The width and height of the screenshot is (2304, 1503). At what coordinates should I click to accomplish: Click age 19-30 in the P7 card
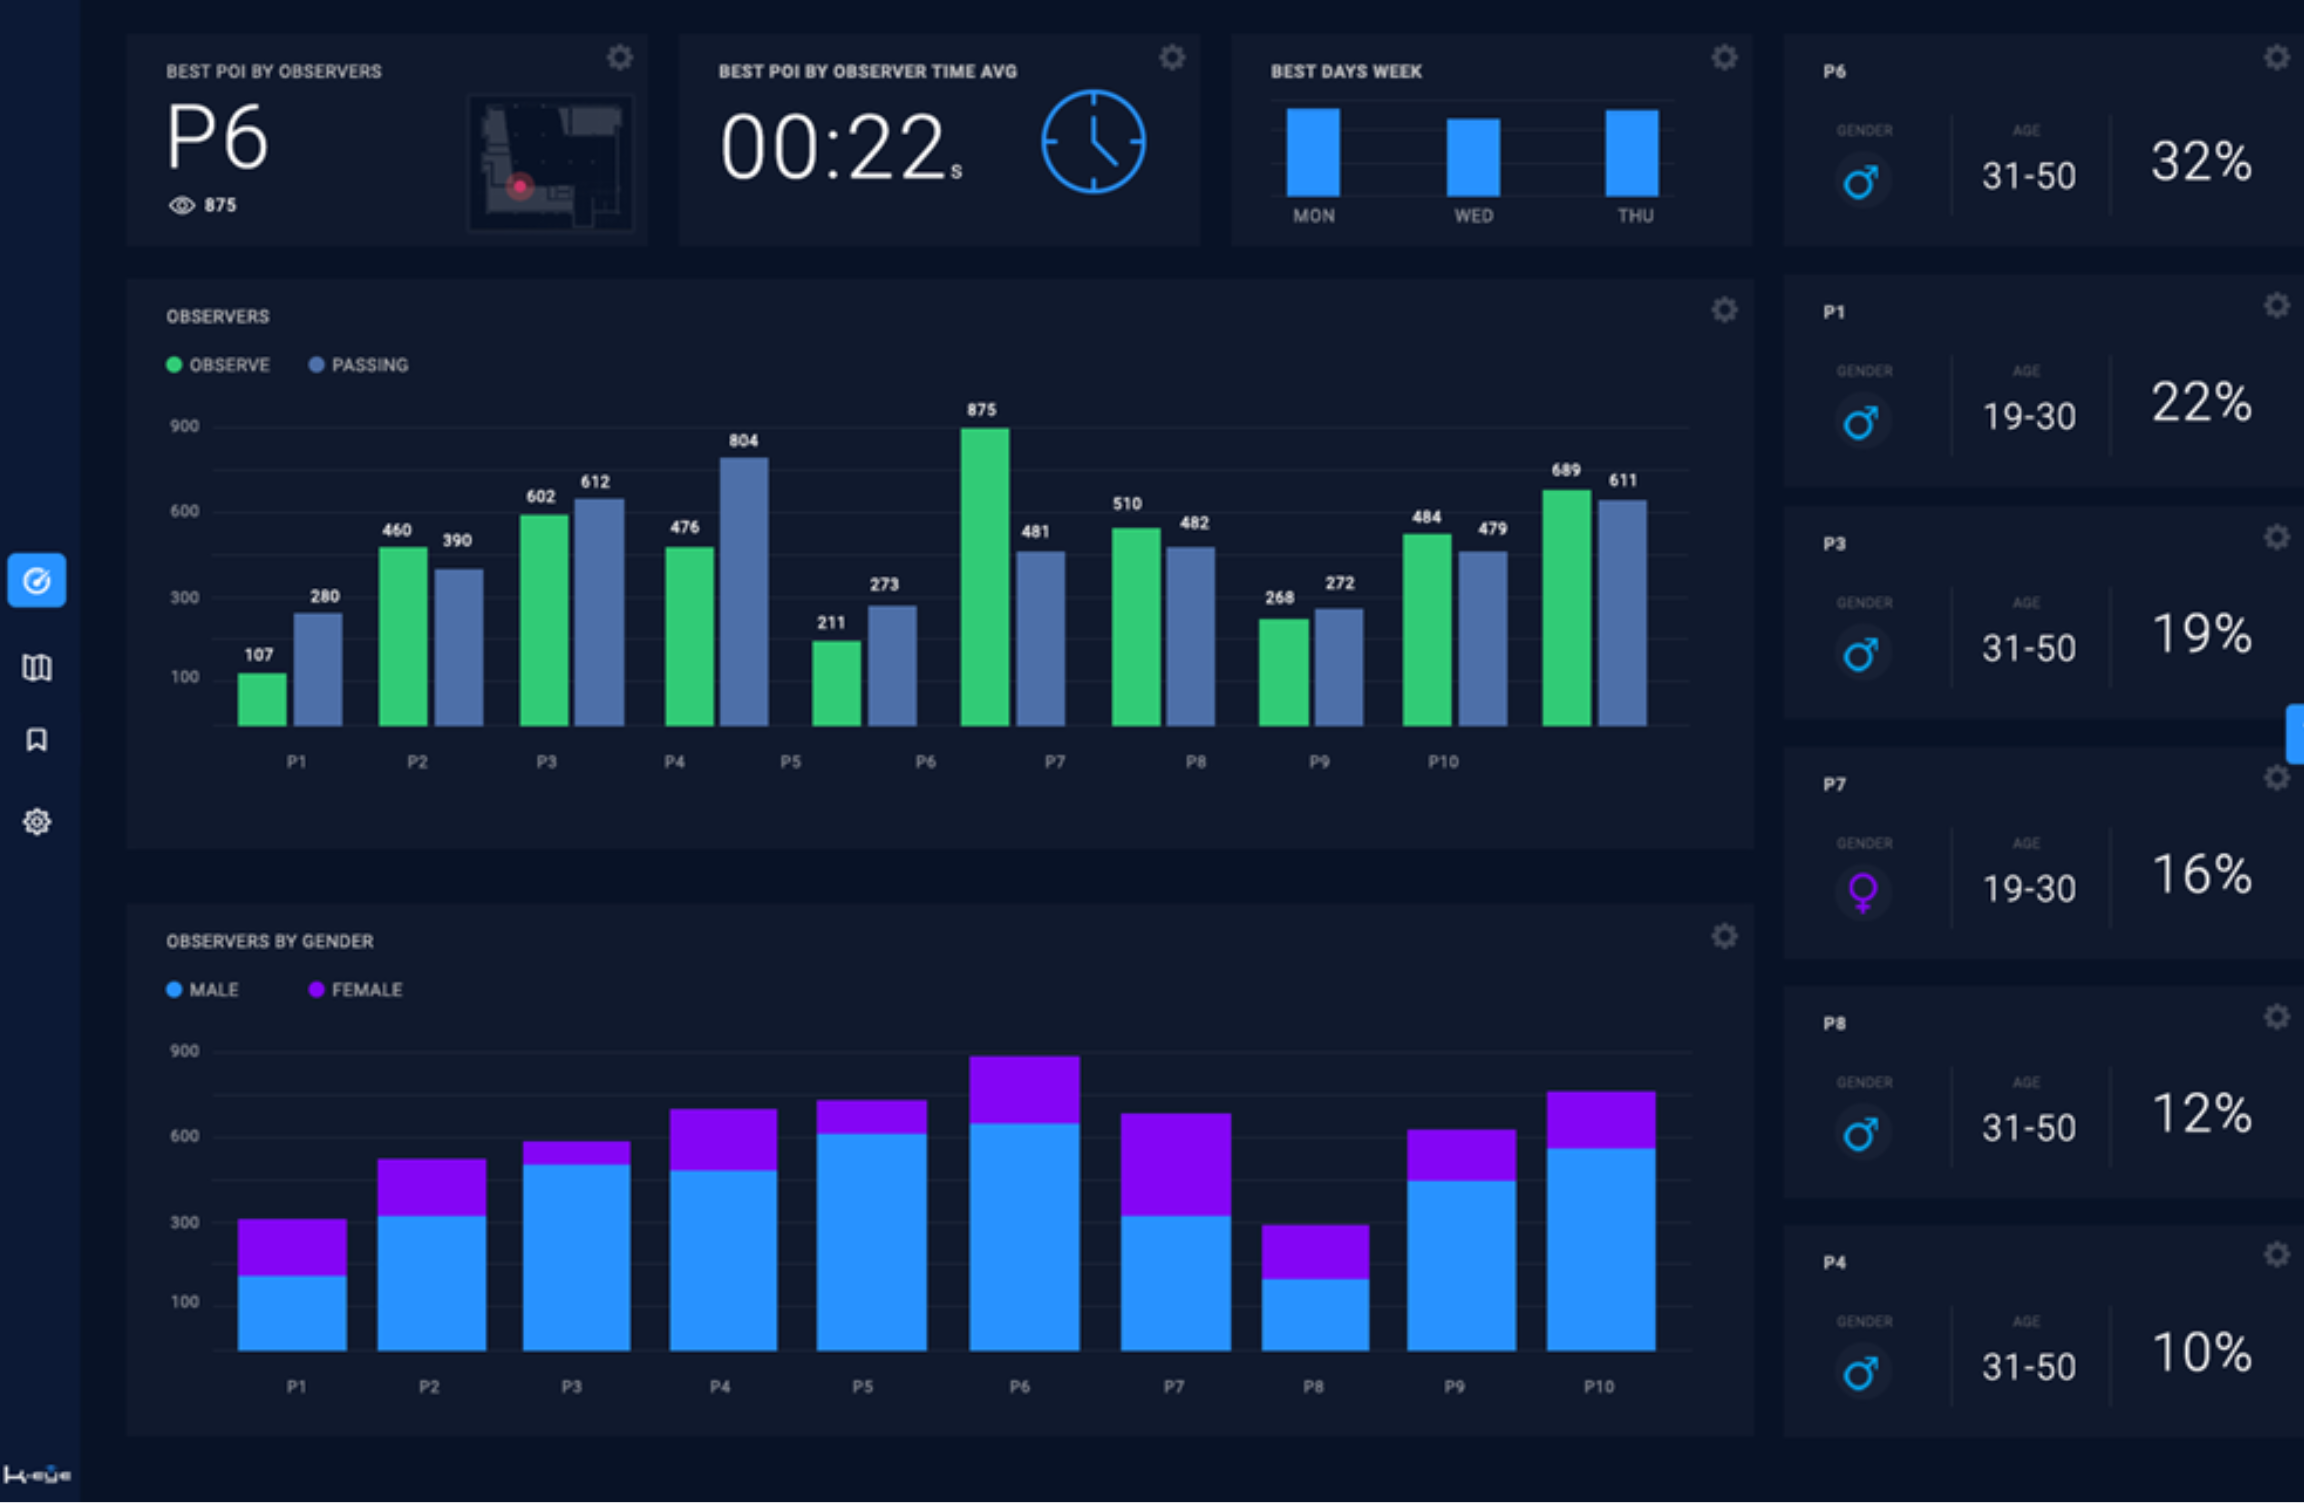2029,888
